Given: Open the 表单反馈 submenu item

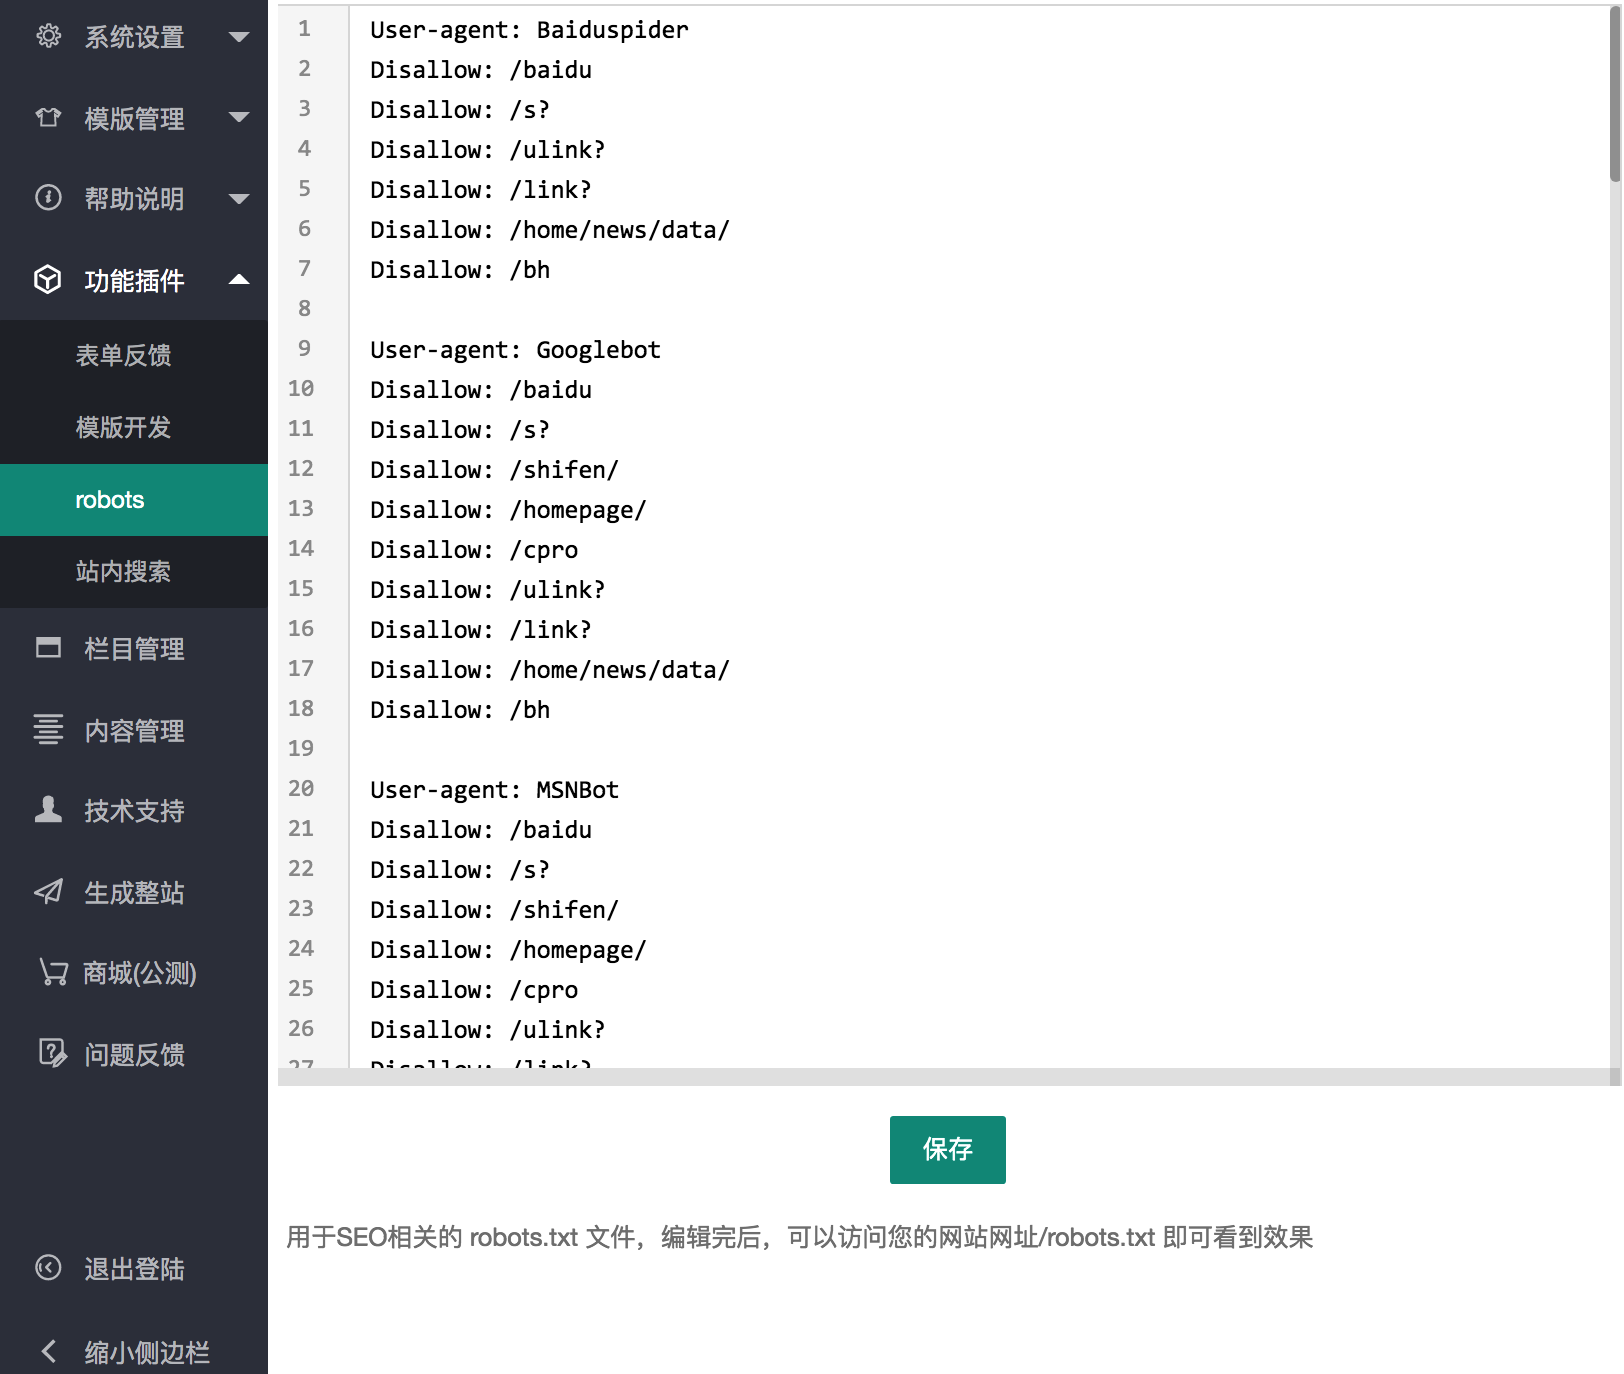Looking at the screenshot, I should (123, 355).
